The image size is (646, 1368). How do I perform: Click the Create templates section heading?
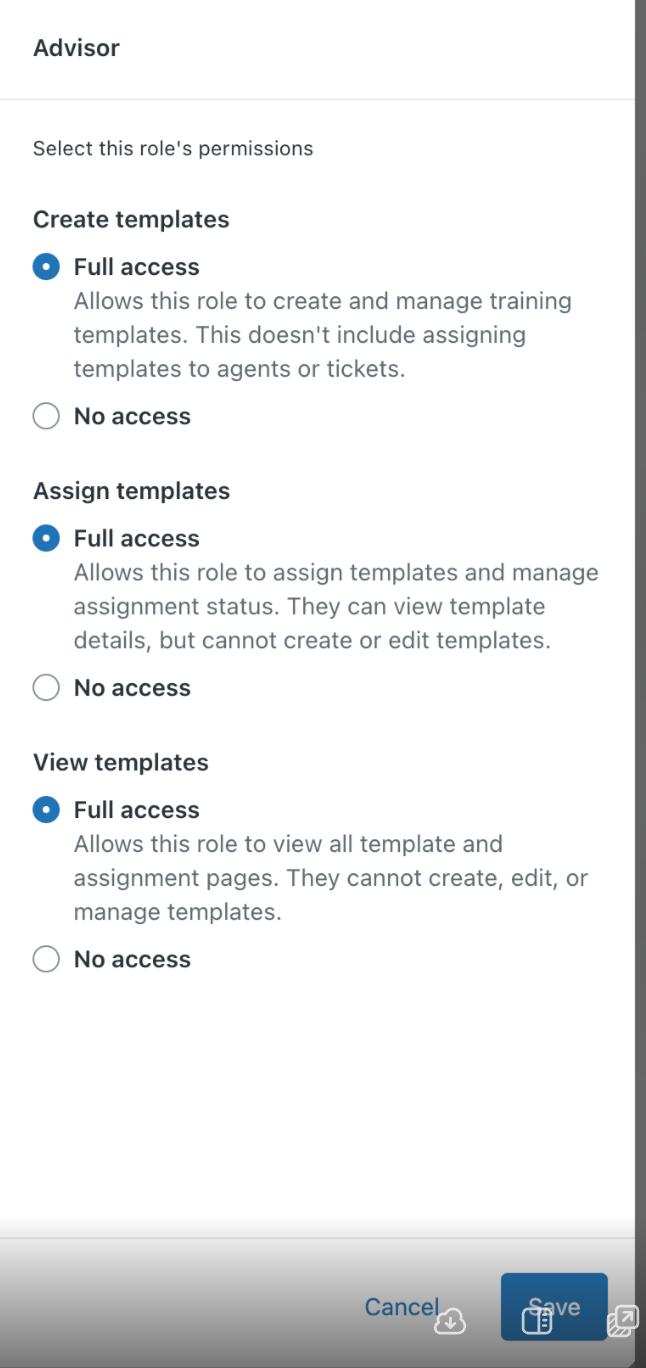131,220
